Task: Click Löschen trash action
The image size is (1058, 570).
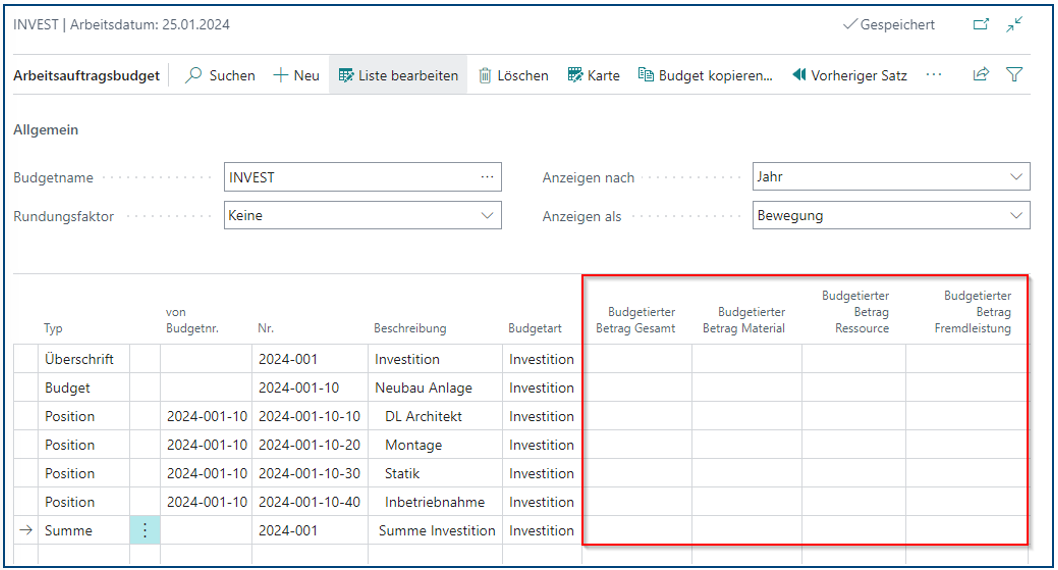Action: pos(513,76)
